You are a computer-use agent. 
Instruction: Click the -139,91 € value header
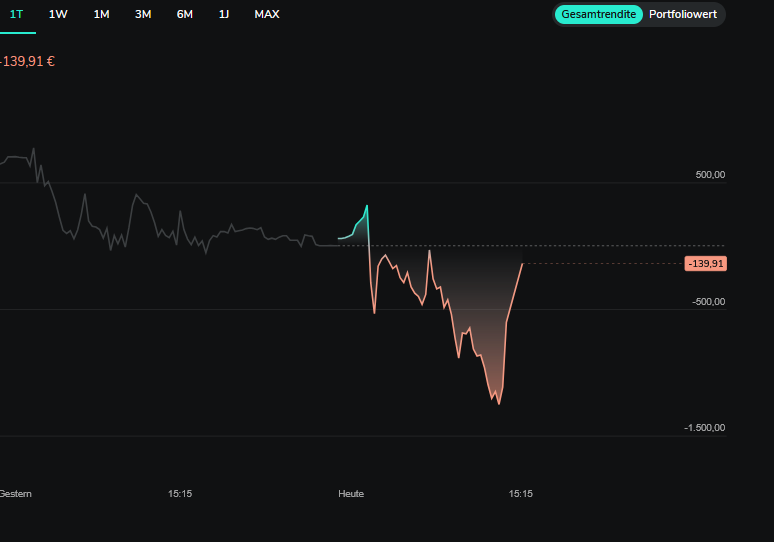pos(28,61)
